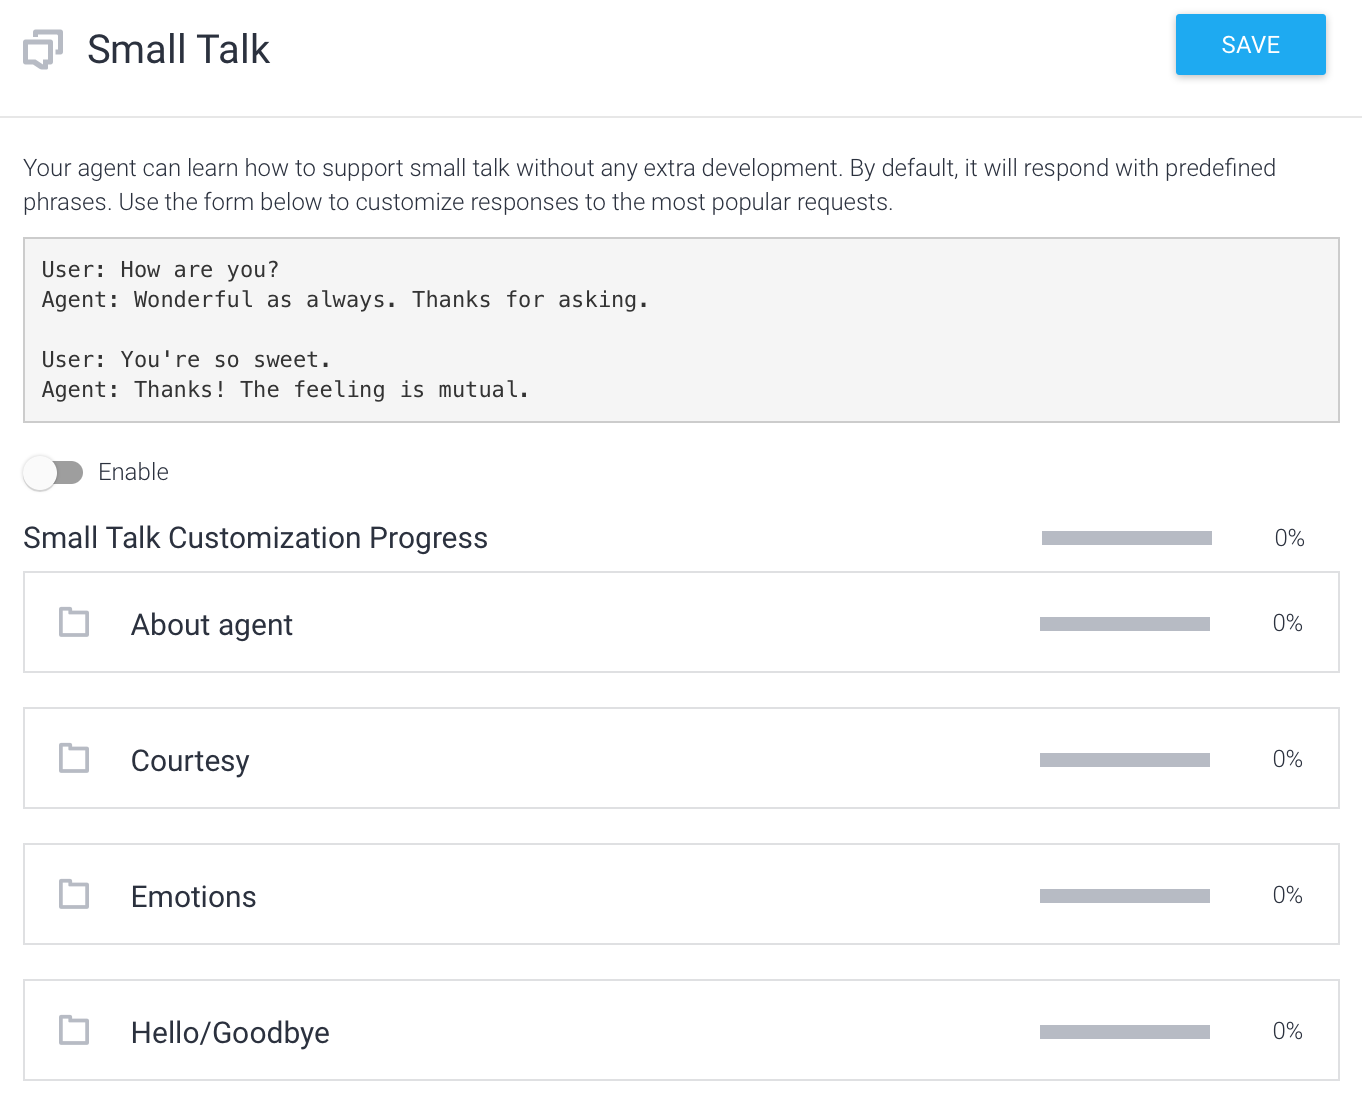
Task: Click the overall customization progress bar
Action: click(1127, 538)
